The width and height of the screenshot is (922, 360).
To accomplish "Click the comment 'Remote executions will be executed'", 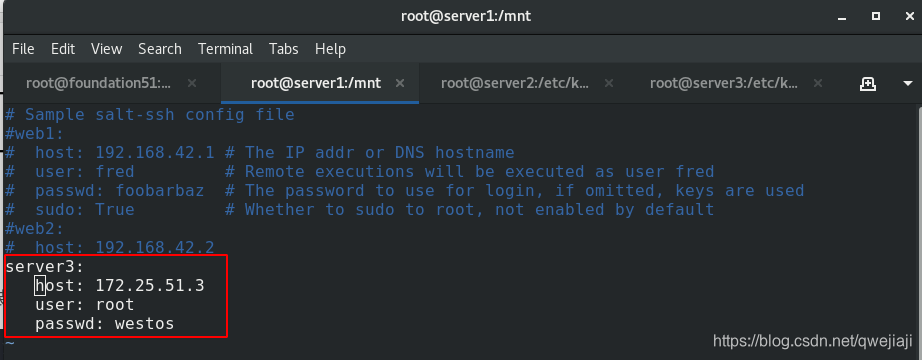I will click(x=415, y=172).
